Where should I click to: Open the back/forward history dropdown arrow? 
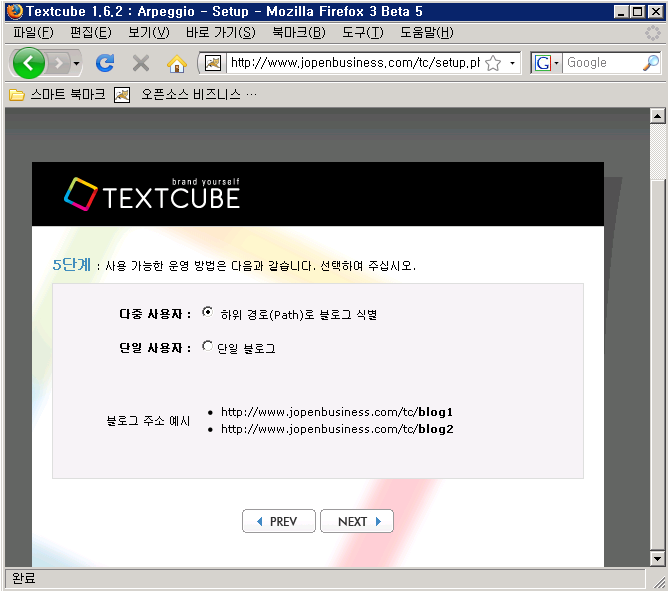(x=76, y=64)
